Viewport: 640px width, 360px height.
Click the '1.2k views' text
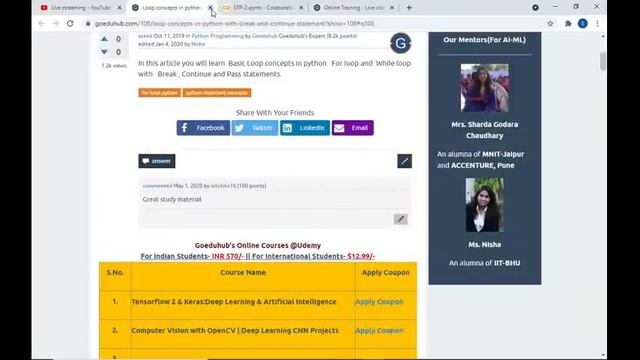pyautogui.click(x=114, y=66)
